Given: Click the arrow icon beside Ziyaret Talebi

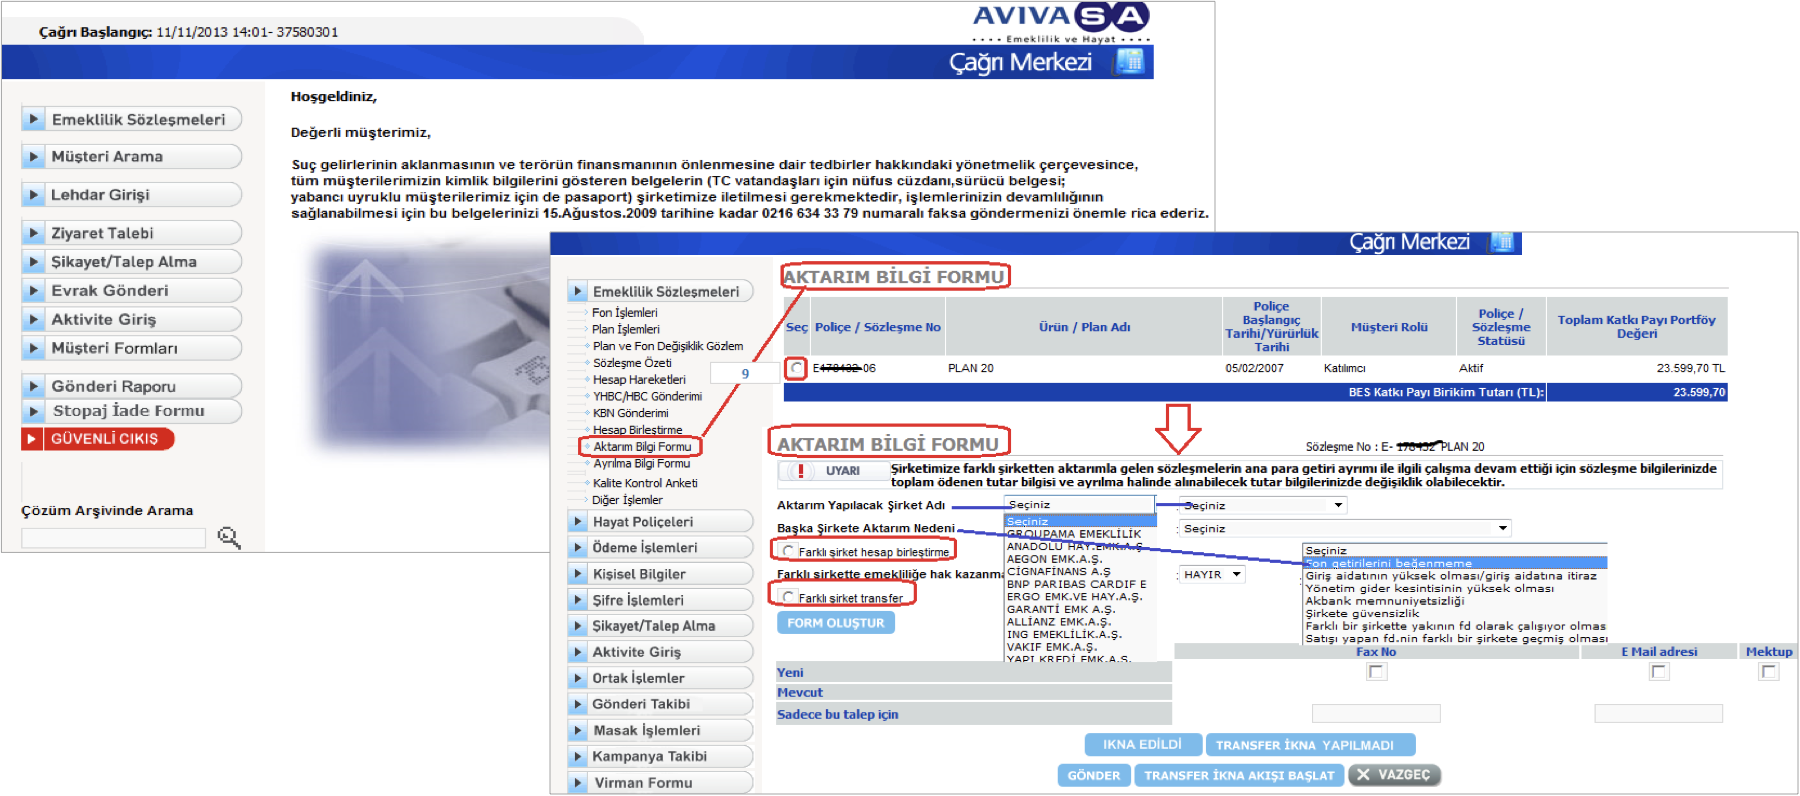Looking at the screenshot, I should [33, 233].
